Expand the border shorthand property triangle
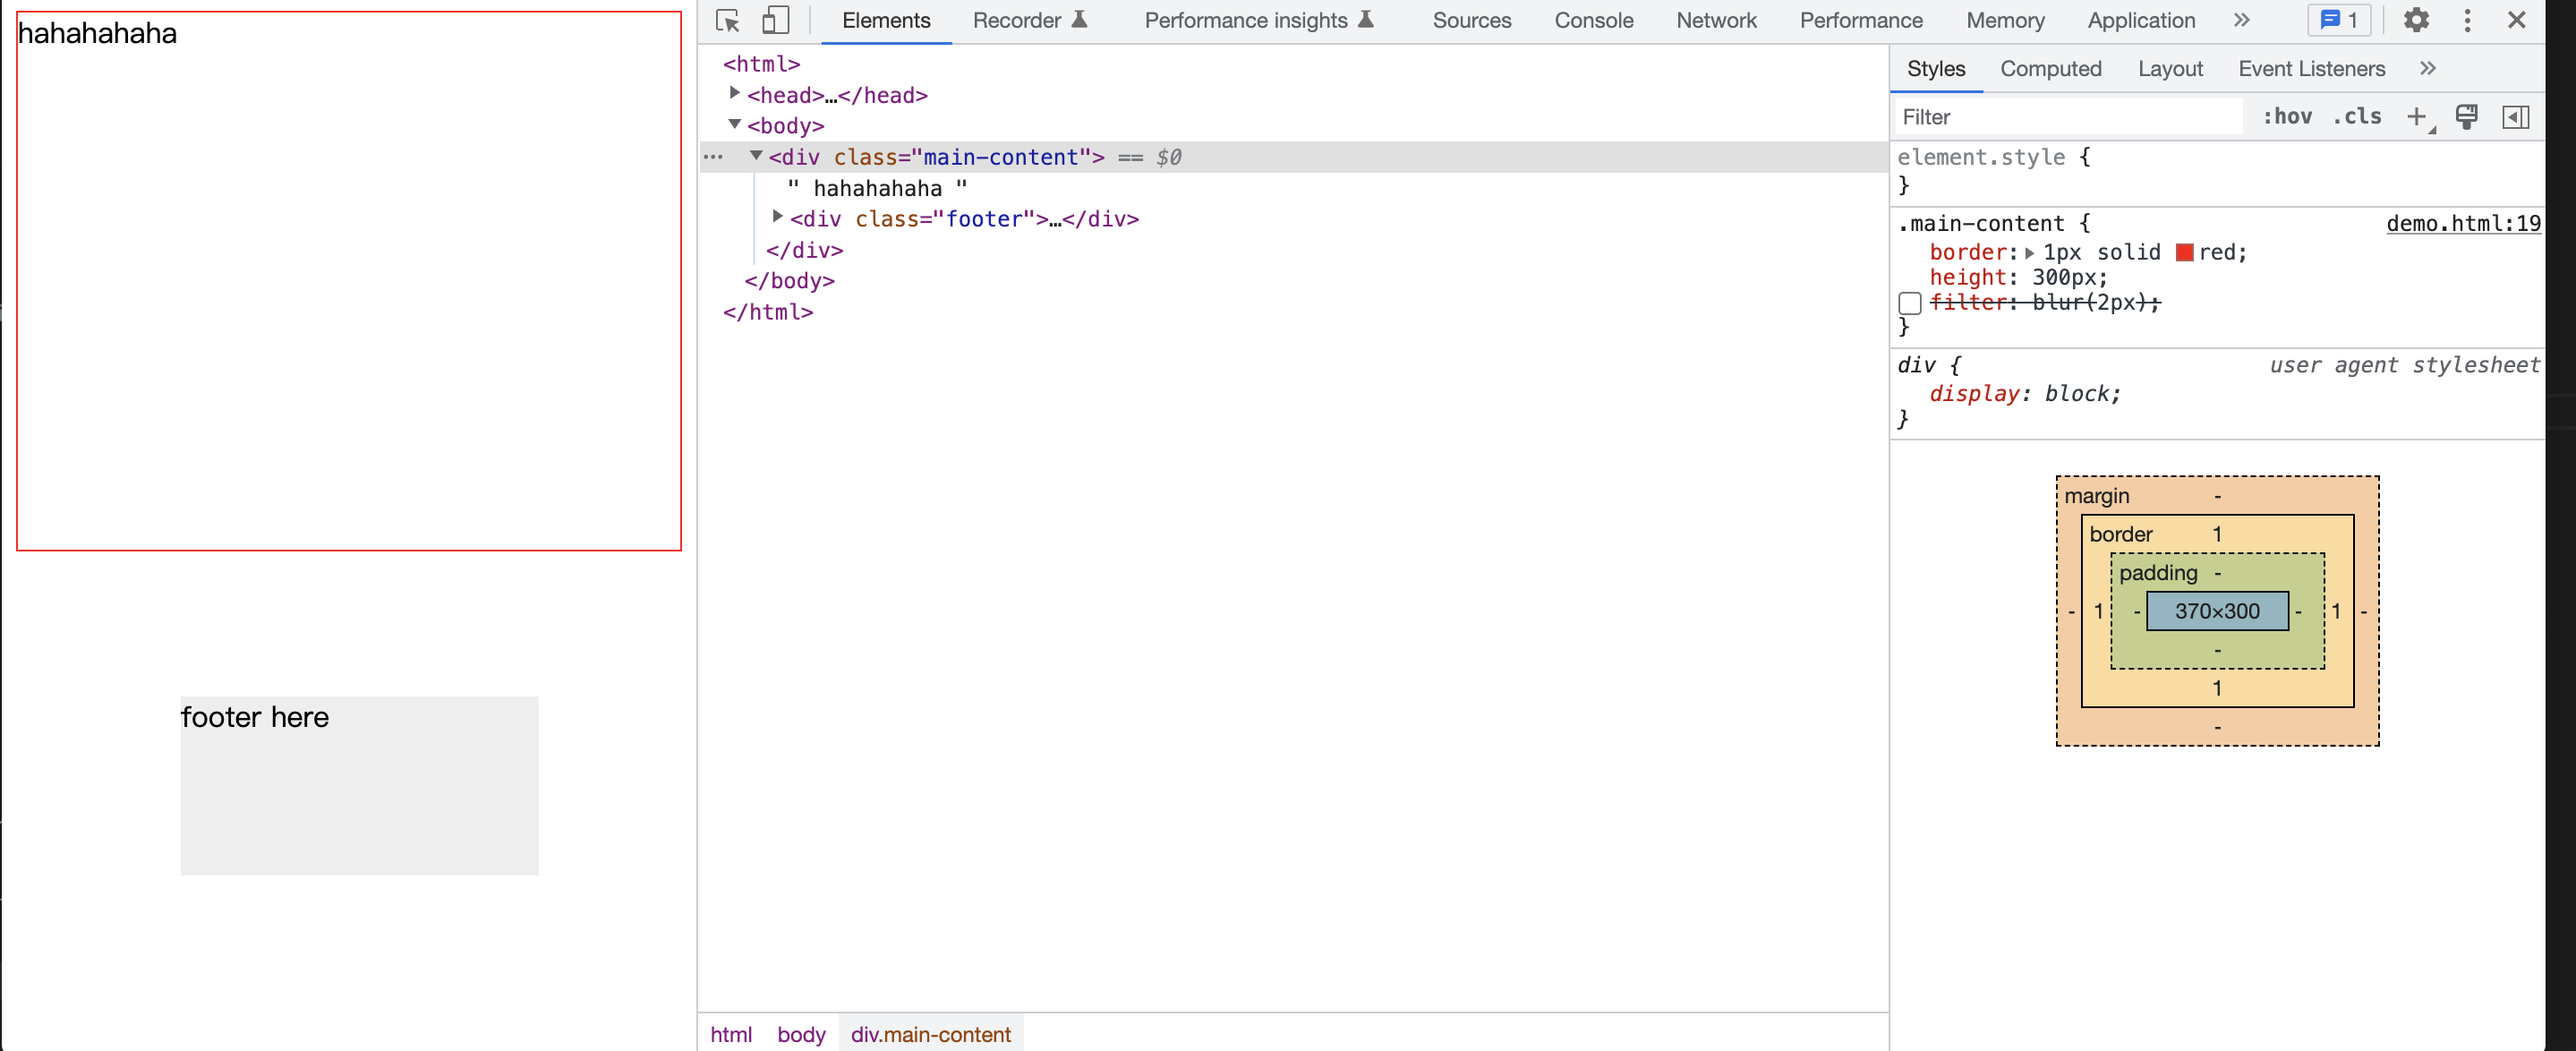Image resolution: width=2576 pixels, height=1051 pixels. 2030,253
